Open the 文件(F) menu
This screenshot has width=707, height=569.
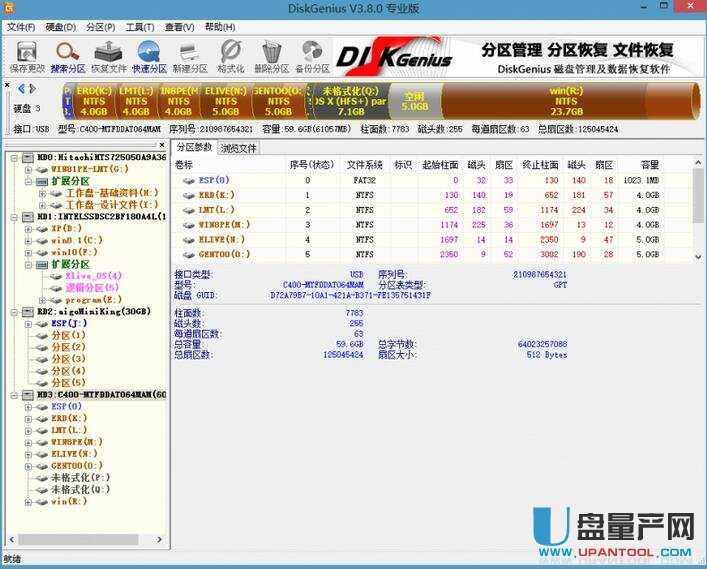click(x=20, y=27)
